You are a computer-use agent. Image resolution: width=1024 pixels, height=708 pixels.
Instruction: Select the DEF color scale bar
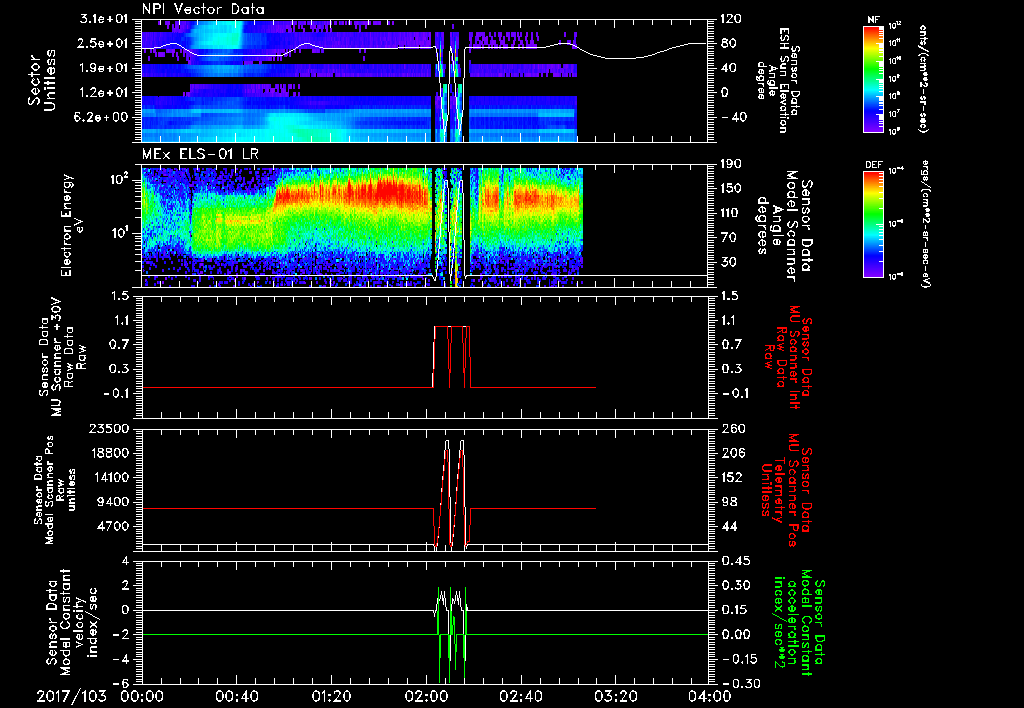(x=872, y=222)
